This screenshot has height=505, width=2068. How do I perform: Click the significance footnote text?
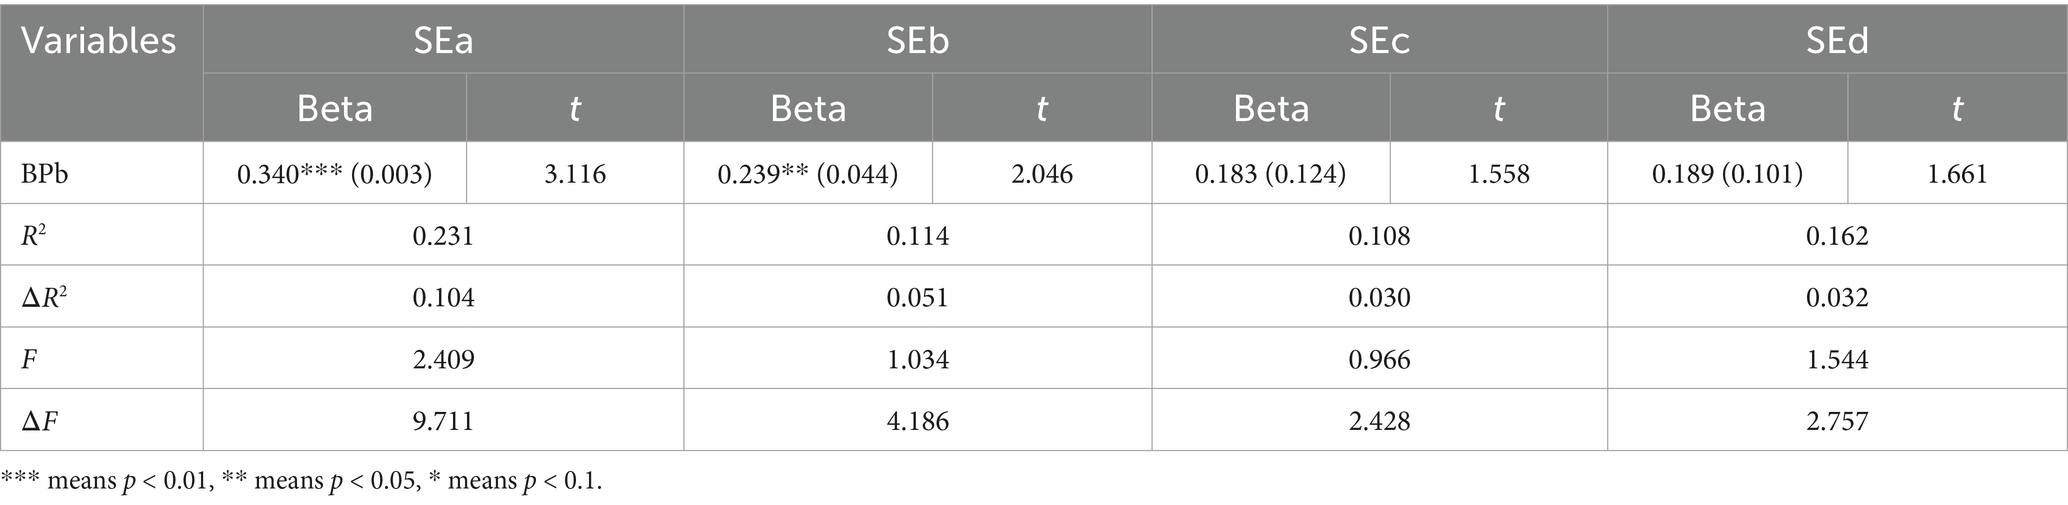point(301,481)
